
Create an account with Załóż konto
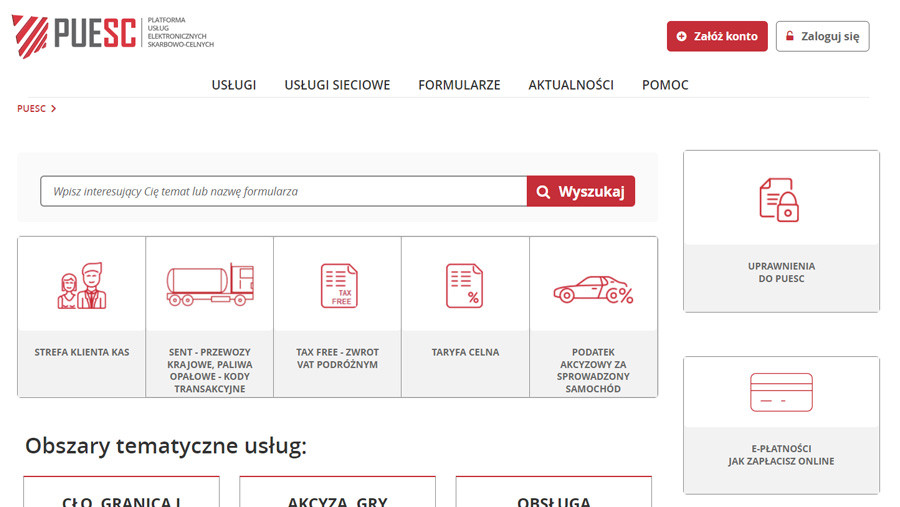(x=717, y=36)
